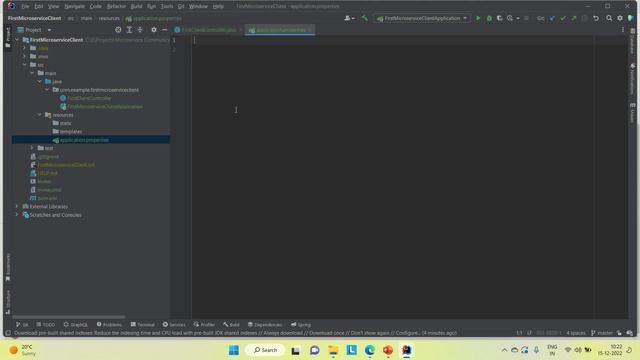Screen dimensions: 640x360
Task: Collapse the main folder node
Action: click(x=32, y=73)
